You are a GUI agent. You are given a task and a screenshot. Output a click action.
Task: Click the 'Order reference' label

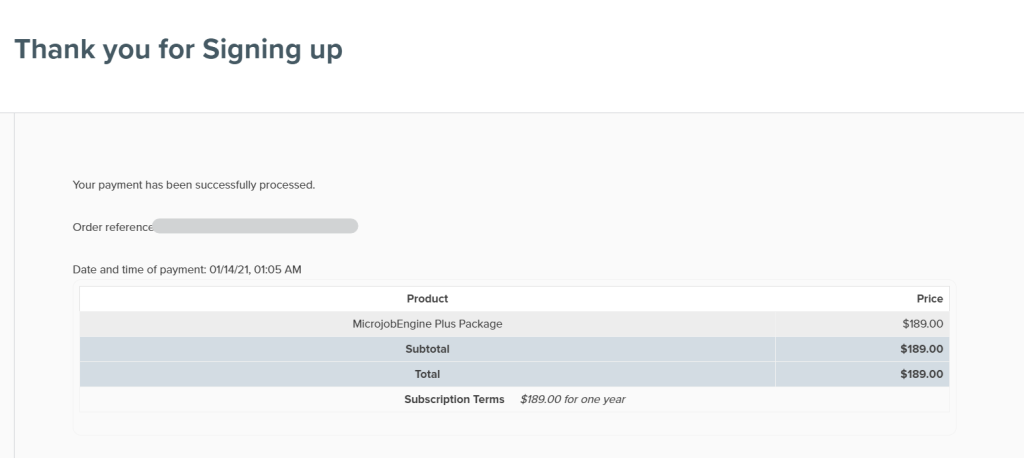click(x=112, y=227)
